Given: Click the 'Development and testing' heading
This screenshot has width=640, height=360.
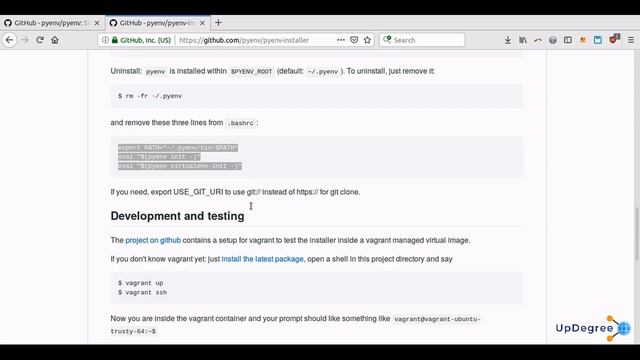Looking at the screenshot, I should coord(177,216).
